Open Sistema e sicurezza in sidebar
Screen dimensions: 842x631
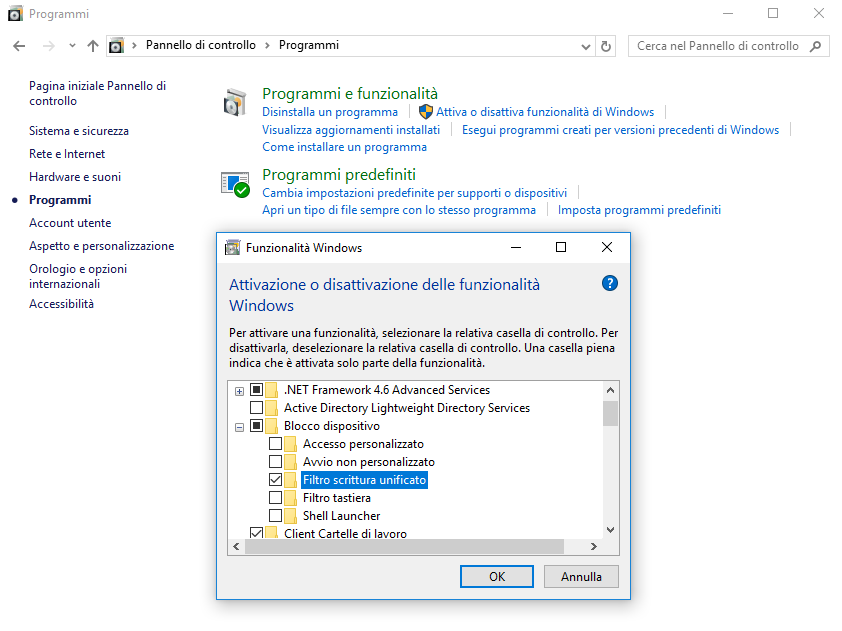pos(79,131)
